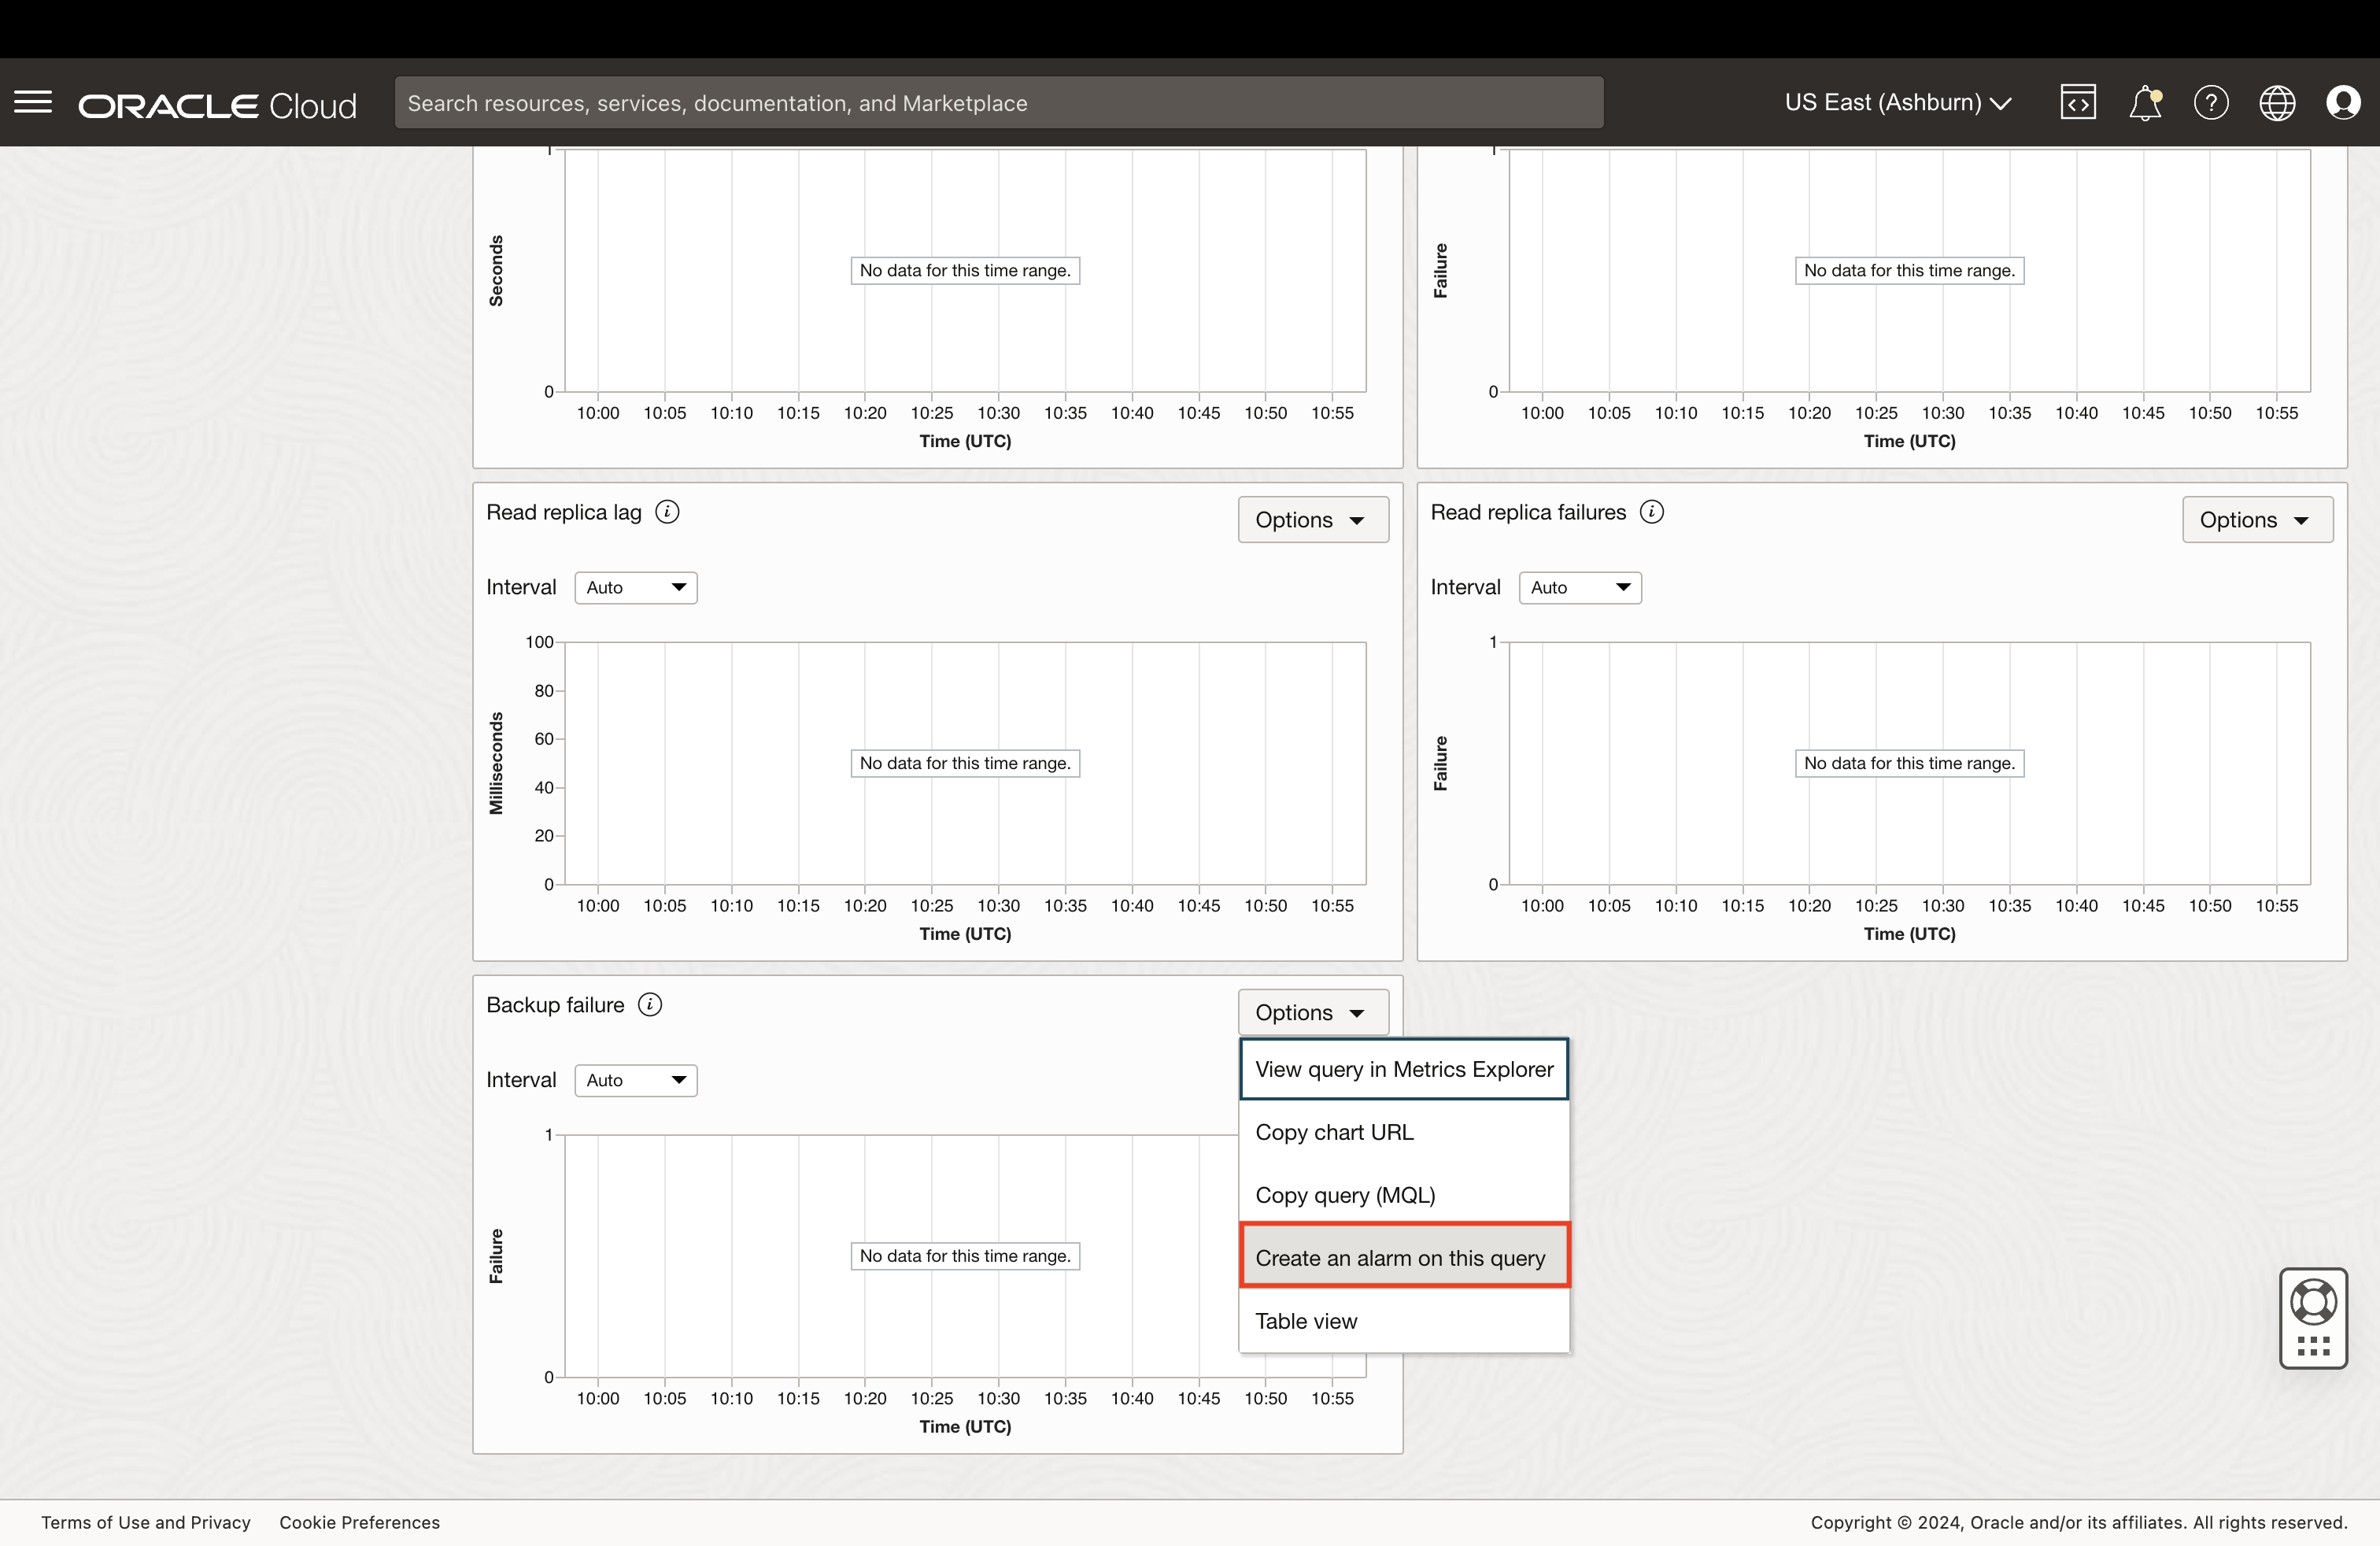Viewport: 2380px width, 1546px height.
Task: Open the language globe icon
Action: click(2276, 102)
